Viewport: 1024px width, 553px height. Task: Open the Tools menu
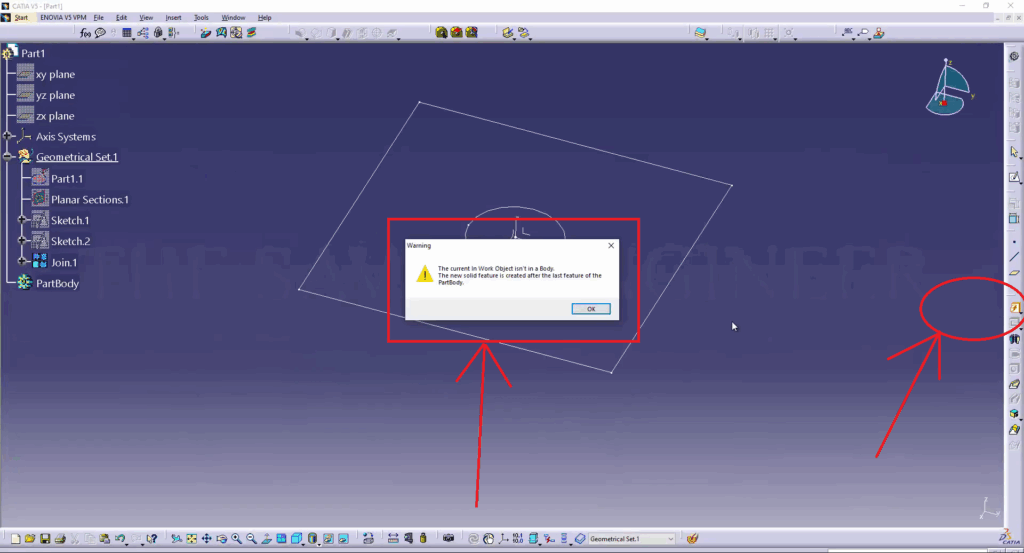click(201, 18)
